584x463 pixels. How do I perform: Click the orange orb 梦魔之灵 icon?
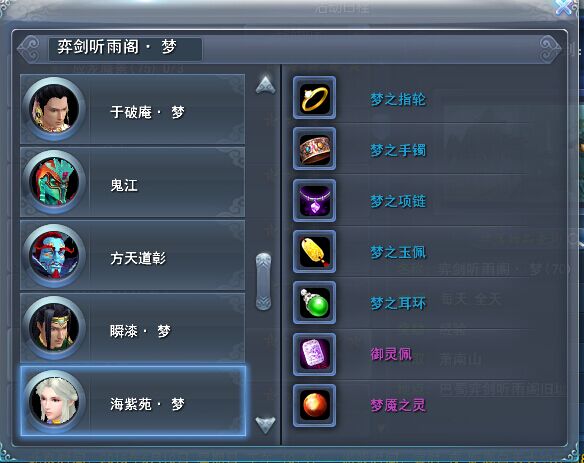click(x=314, y=405)
